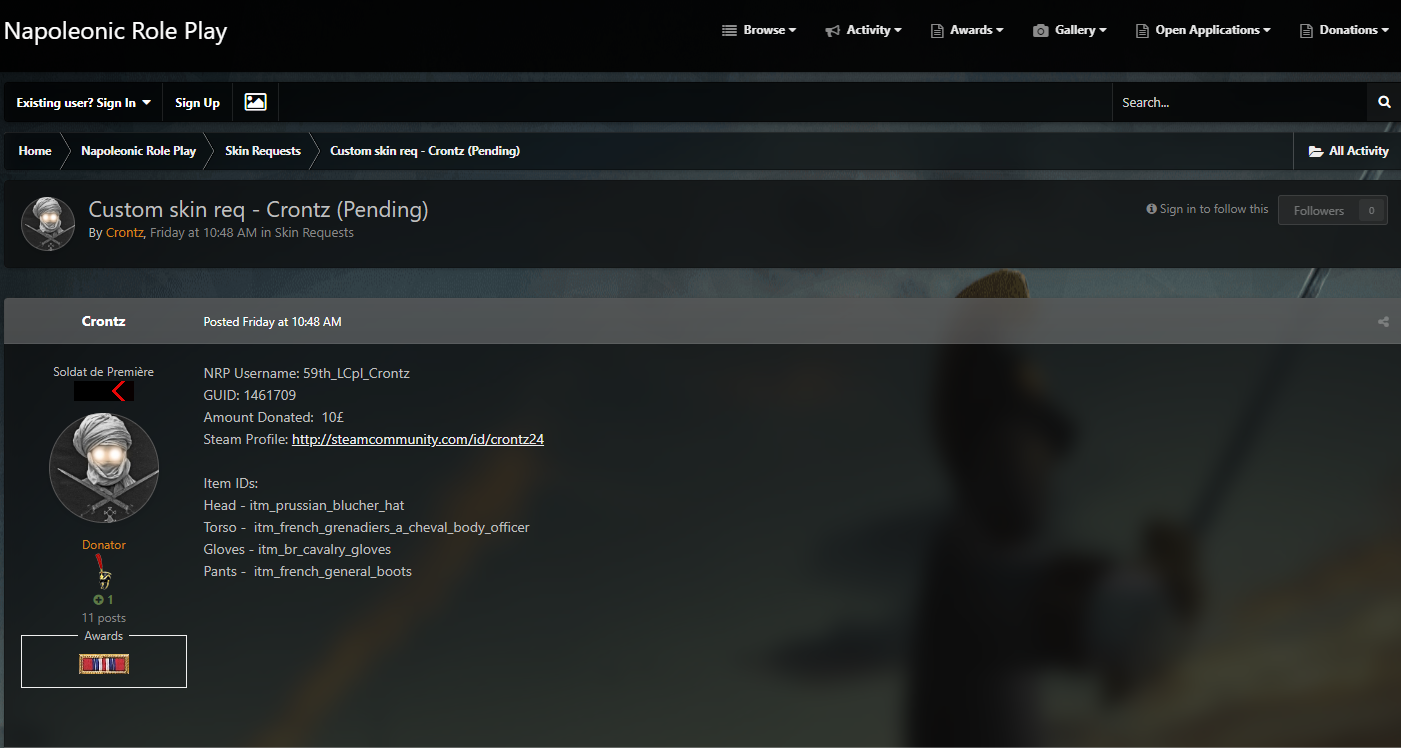
Task: Click the Donator helmet rank icon
Action: click(104, 573)
